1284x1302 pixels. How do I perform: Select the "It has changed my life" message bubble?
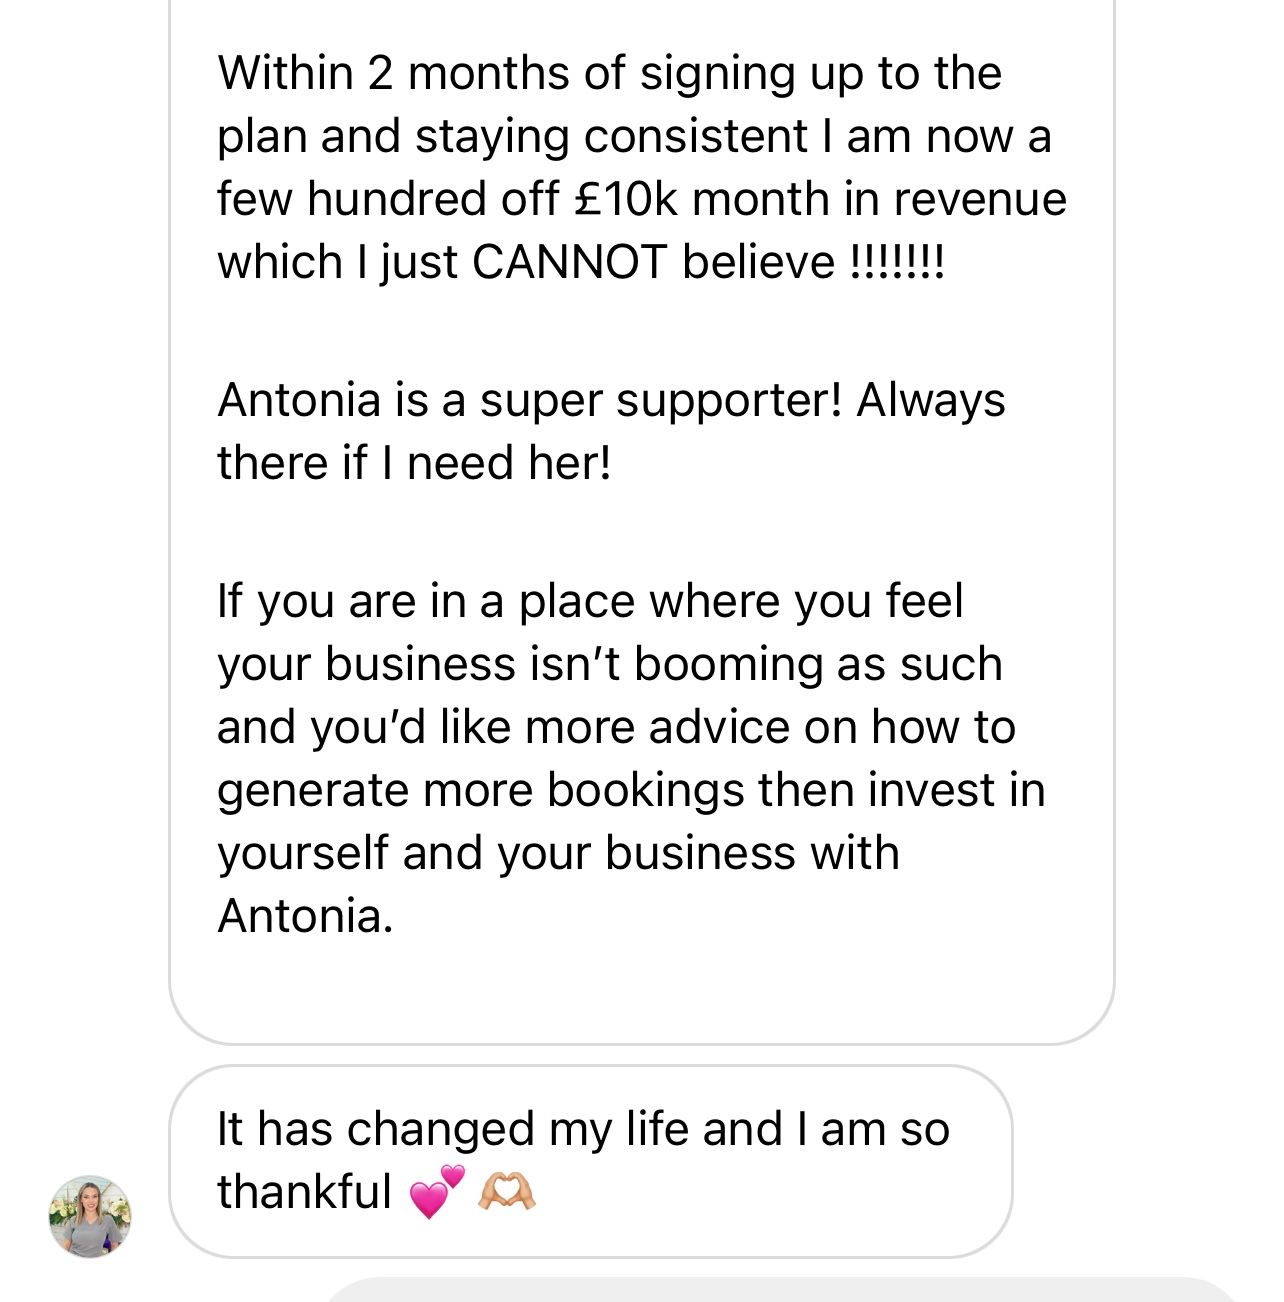pos(590,1160)
